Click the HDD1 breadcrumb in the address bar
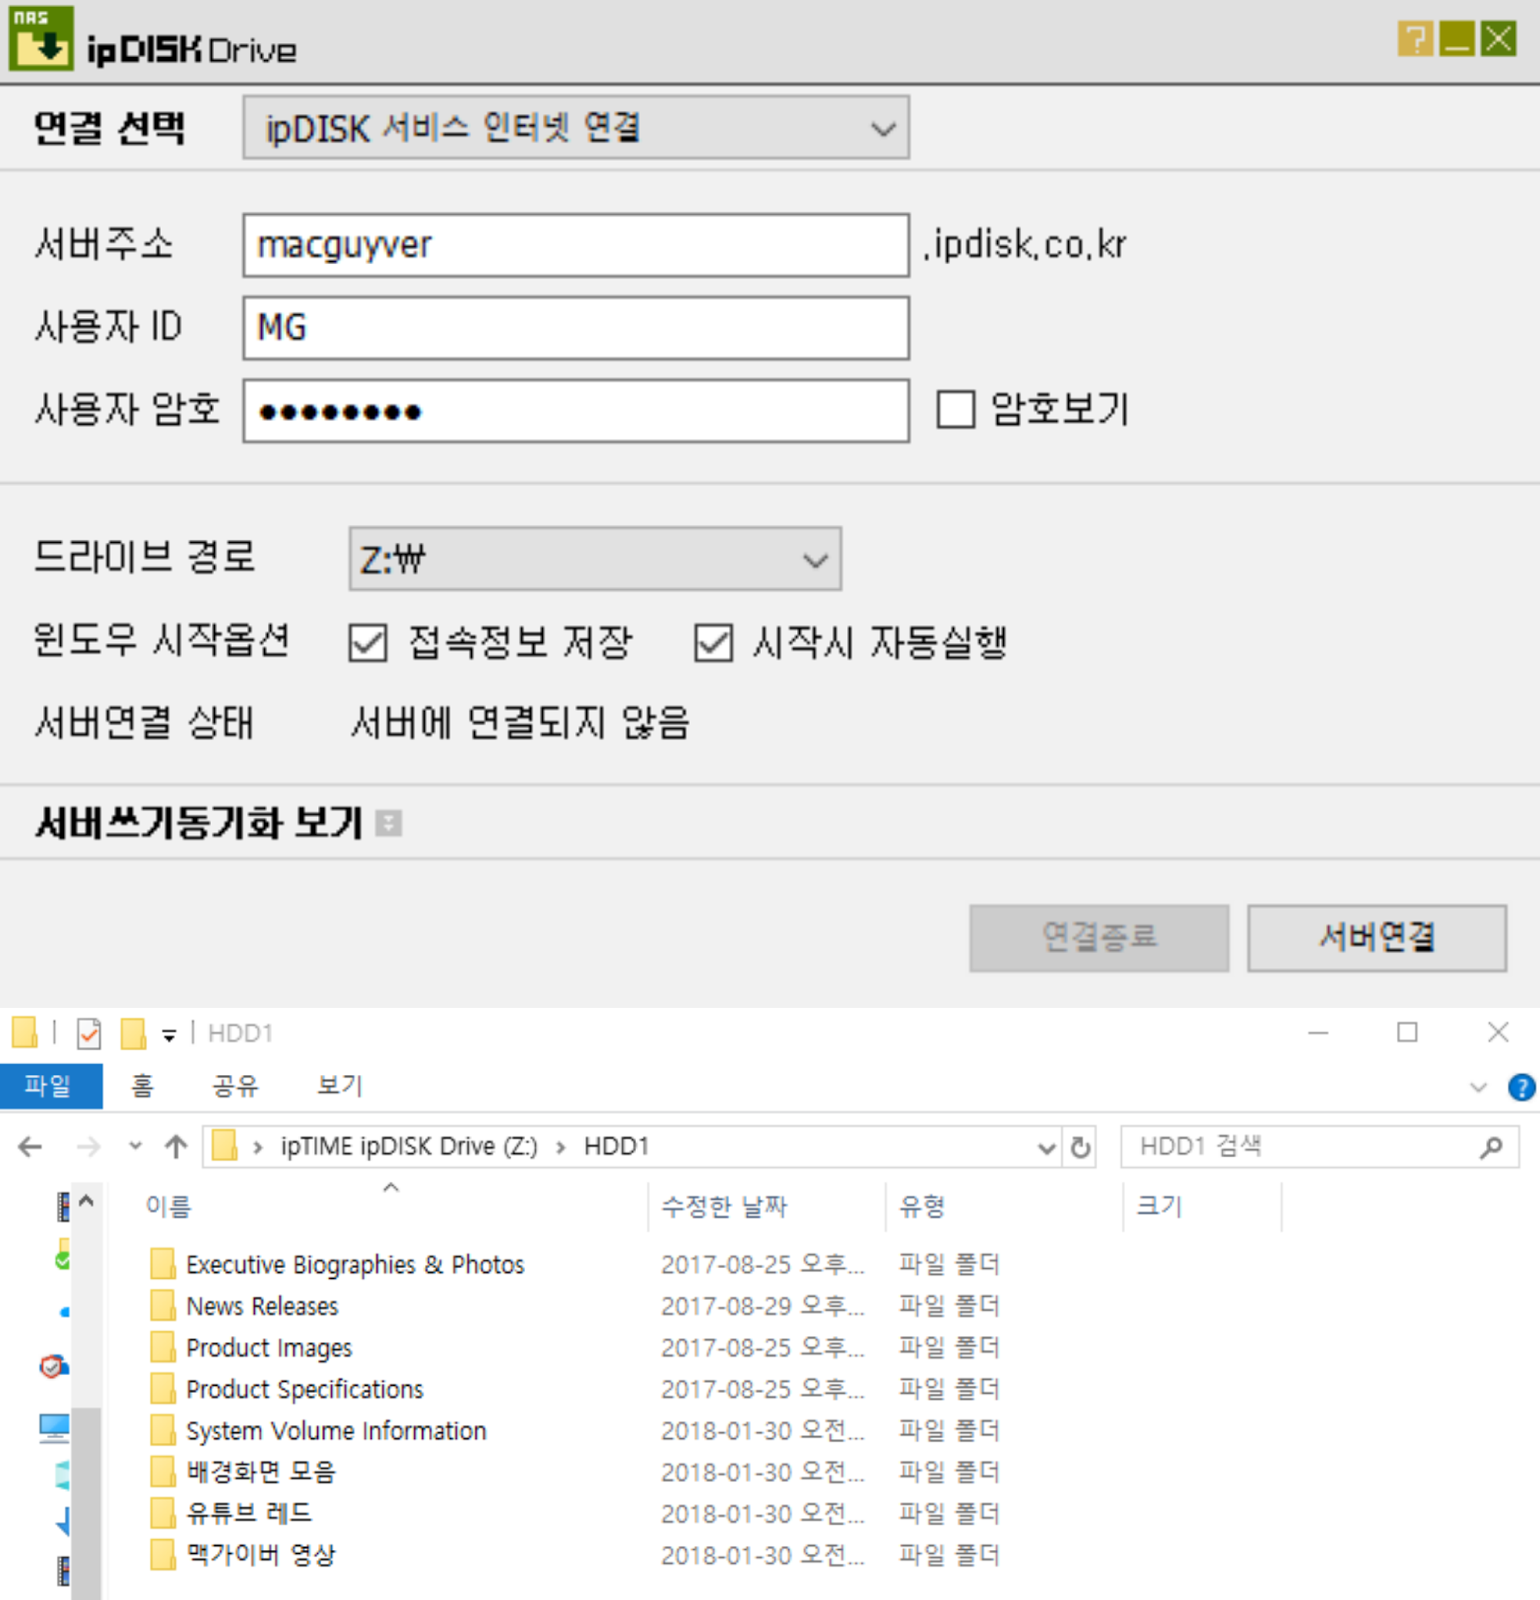This screenshot has height=1600, width=1540. [616, 1147]
